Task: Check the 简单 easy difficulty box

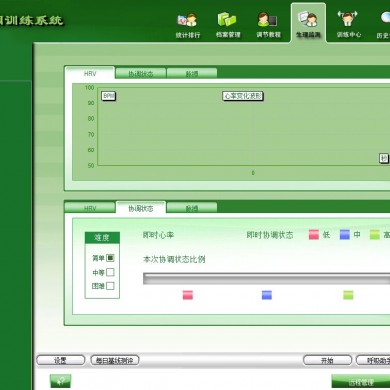Action: click(110, 258)
